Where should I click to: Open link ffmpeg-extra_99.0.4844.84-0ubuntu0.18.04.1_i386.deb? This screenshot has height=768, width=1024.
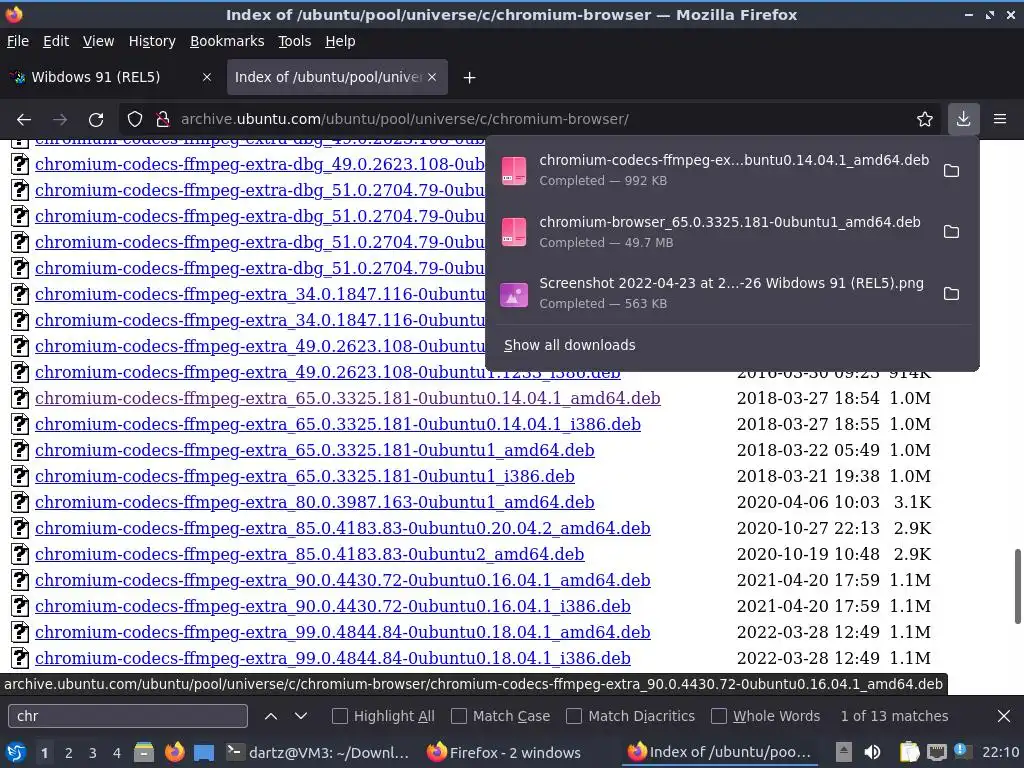[x=333, y=658]
